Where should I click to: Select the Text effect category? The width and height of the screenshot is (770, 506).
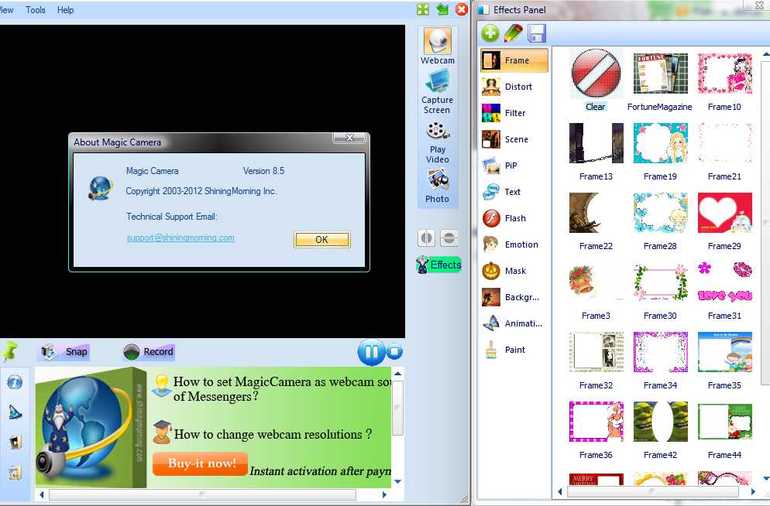click(514, 192)
